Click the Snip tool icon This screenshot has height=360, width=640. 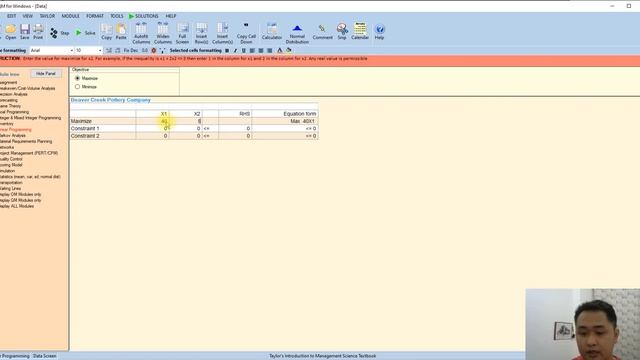[342, 32]
